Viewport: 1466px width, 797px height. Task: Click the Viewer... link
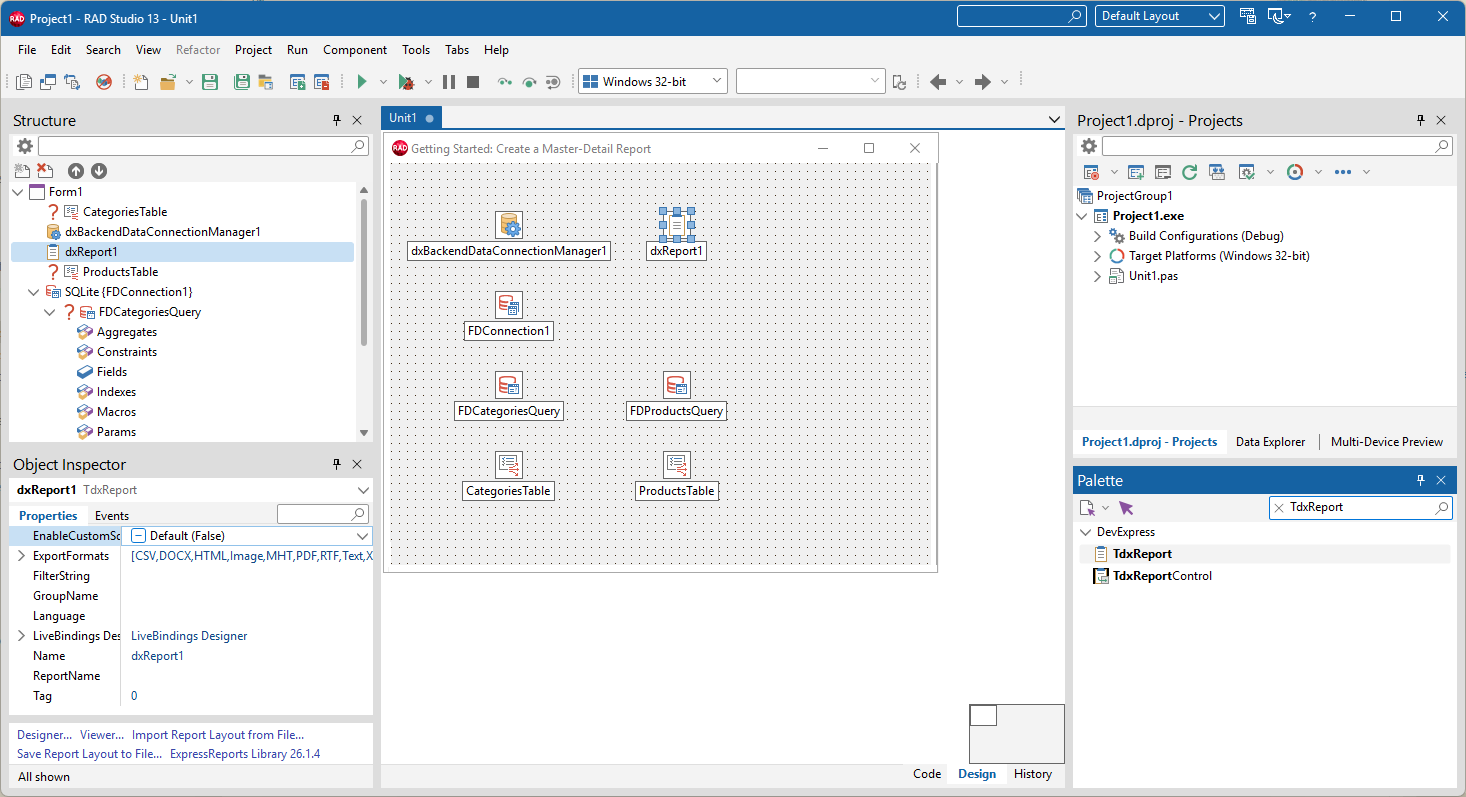102,735
